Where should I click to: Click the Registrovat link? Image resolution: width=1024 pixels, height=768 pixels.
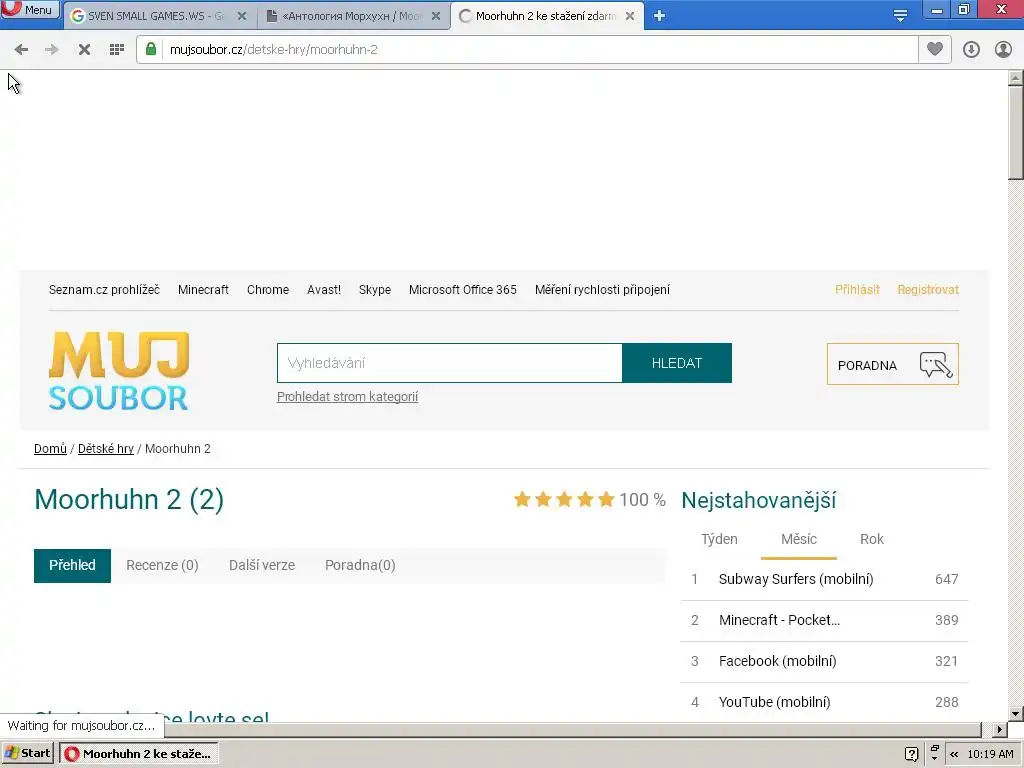coord(928,290)
